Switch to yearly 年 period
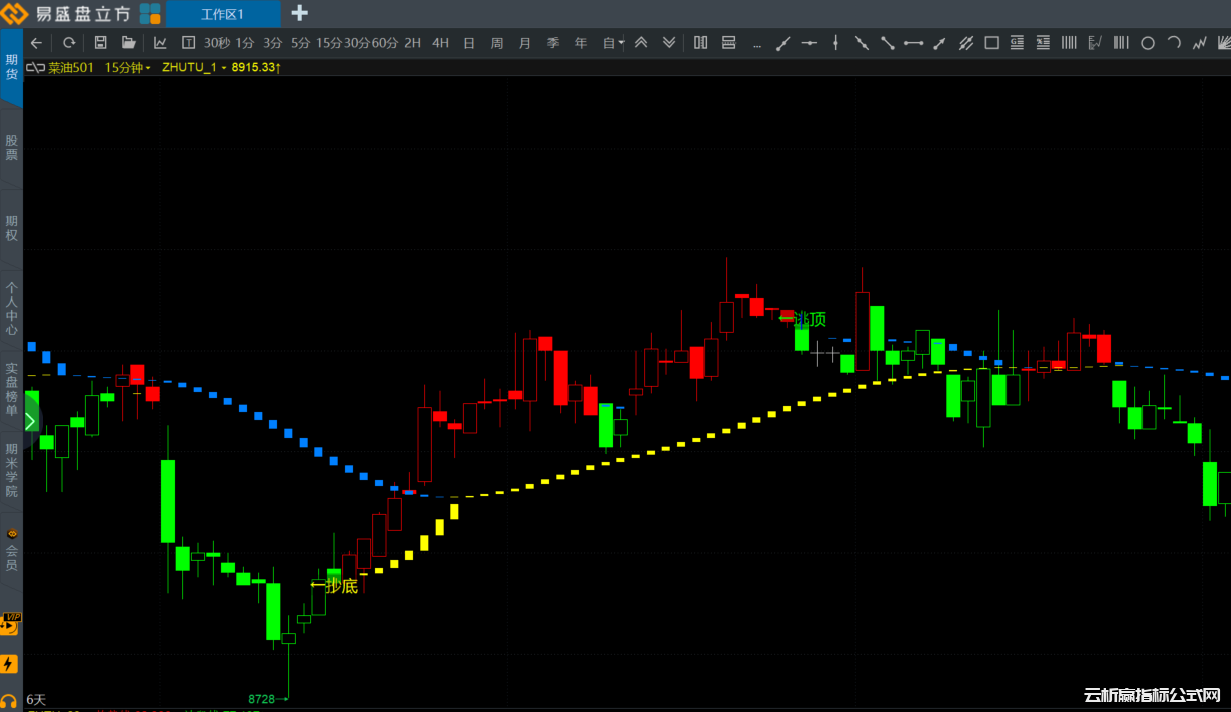Image resolution: width=1231 pixels, height=712 pixels. coord(581,43)
